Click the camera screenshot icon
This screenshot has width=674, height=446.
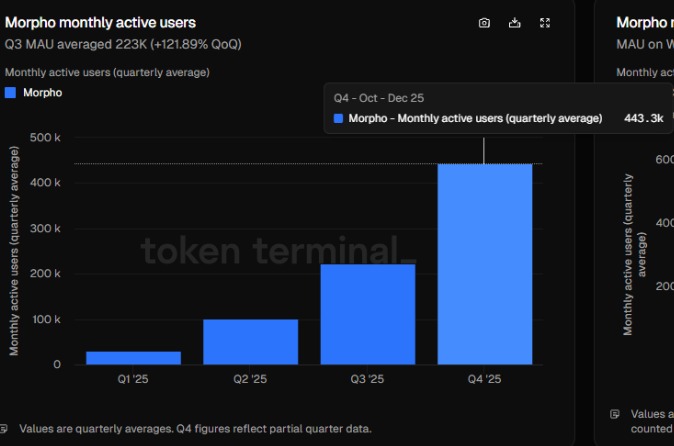pos(484,23)
